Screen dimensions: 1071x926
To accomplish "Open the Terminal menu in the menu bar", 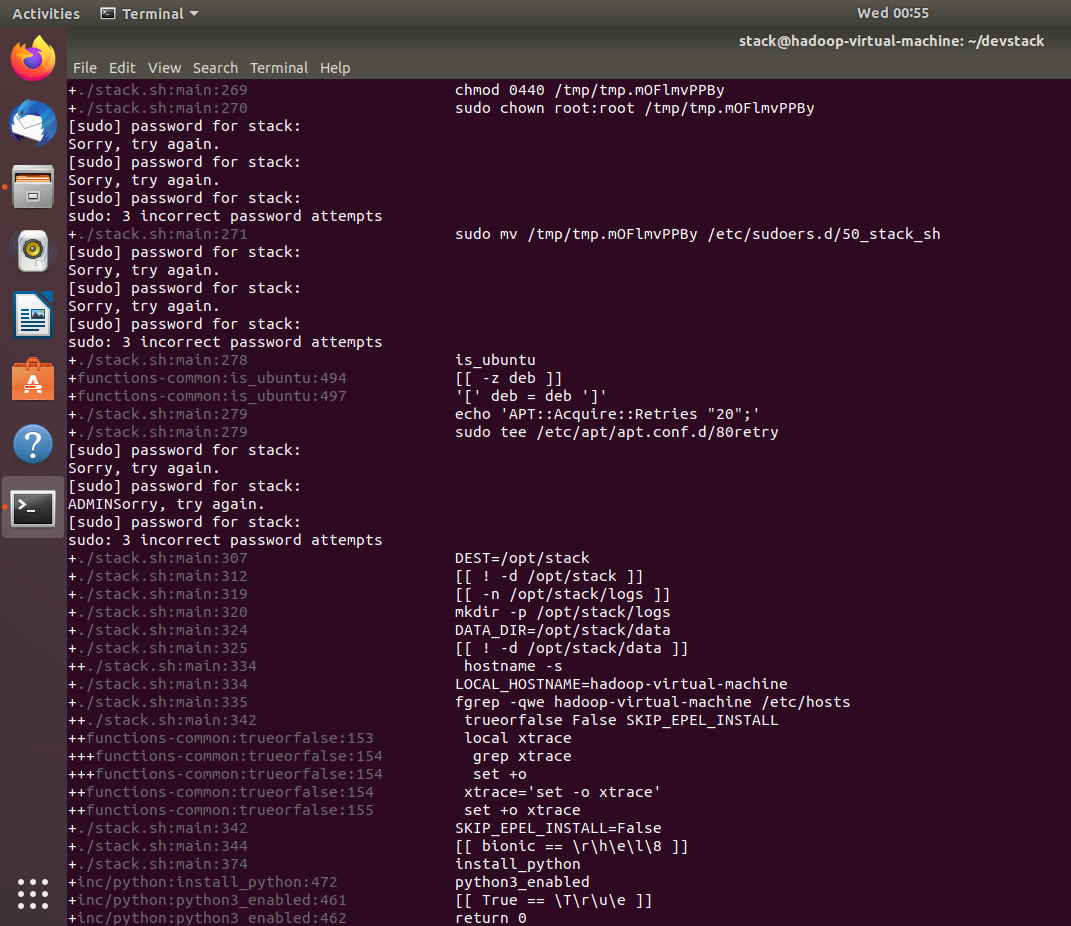I will tap(279, 68).
